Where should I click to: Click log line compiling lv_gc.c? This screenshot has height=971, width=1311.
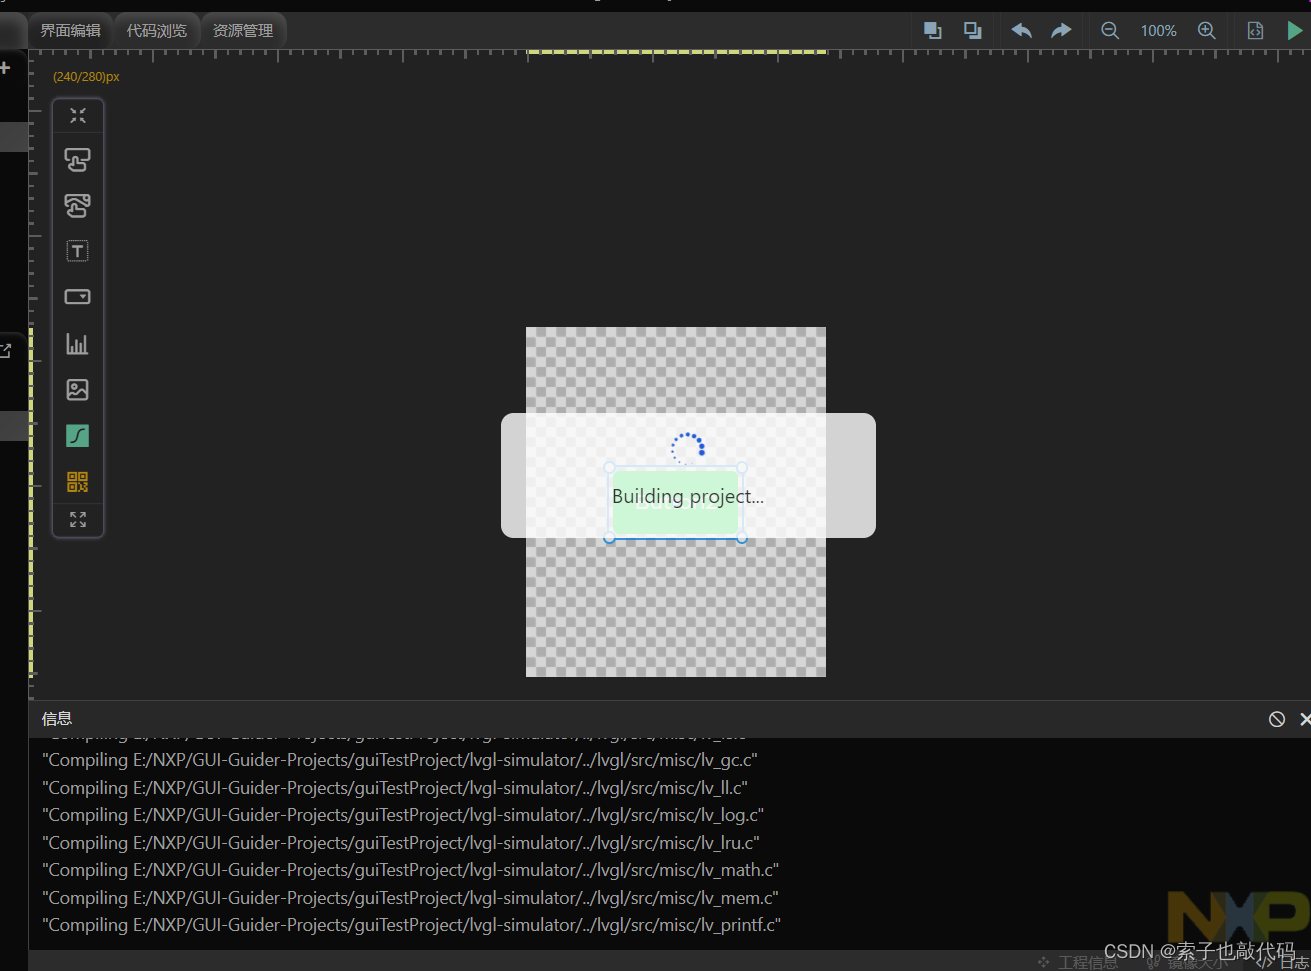point(400,760)
